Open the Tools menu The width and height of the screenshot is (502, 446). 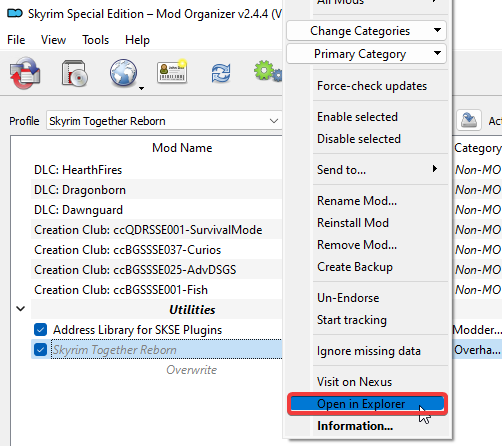(x=95, y=40)
